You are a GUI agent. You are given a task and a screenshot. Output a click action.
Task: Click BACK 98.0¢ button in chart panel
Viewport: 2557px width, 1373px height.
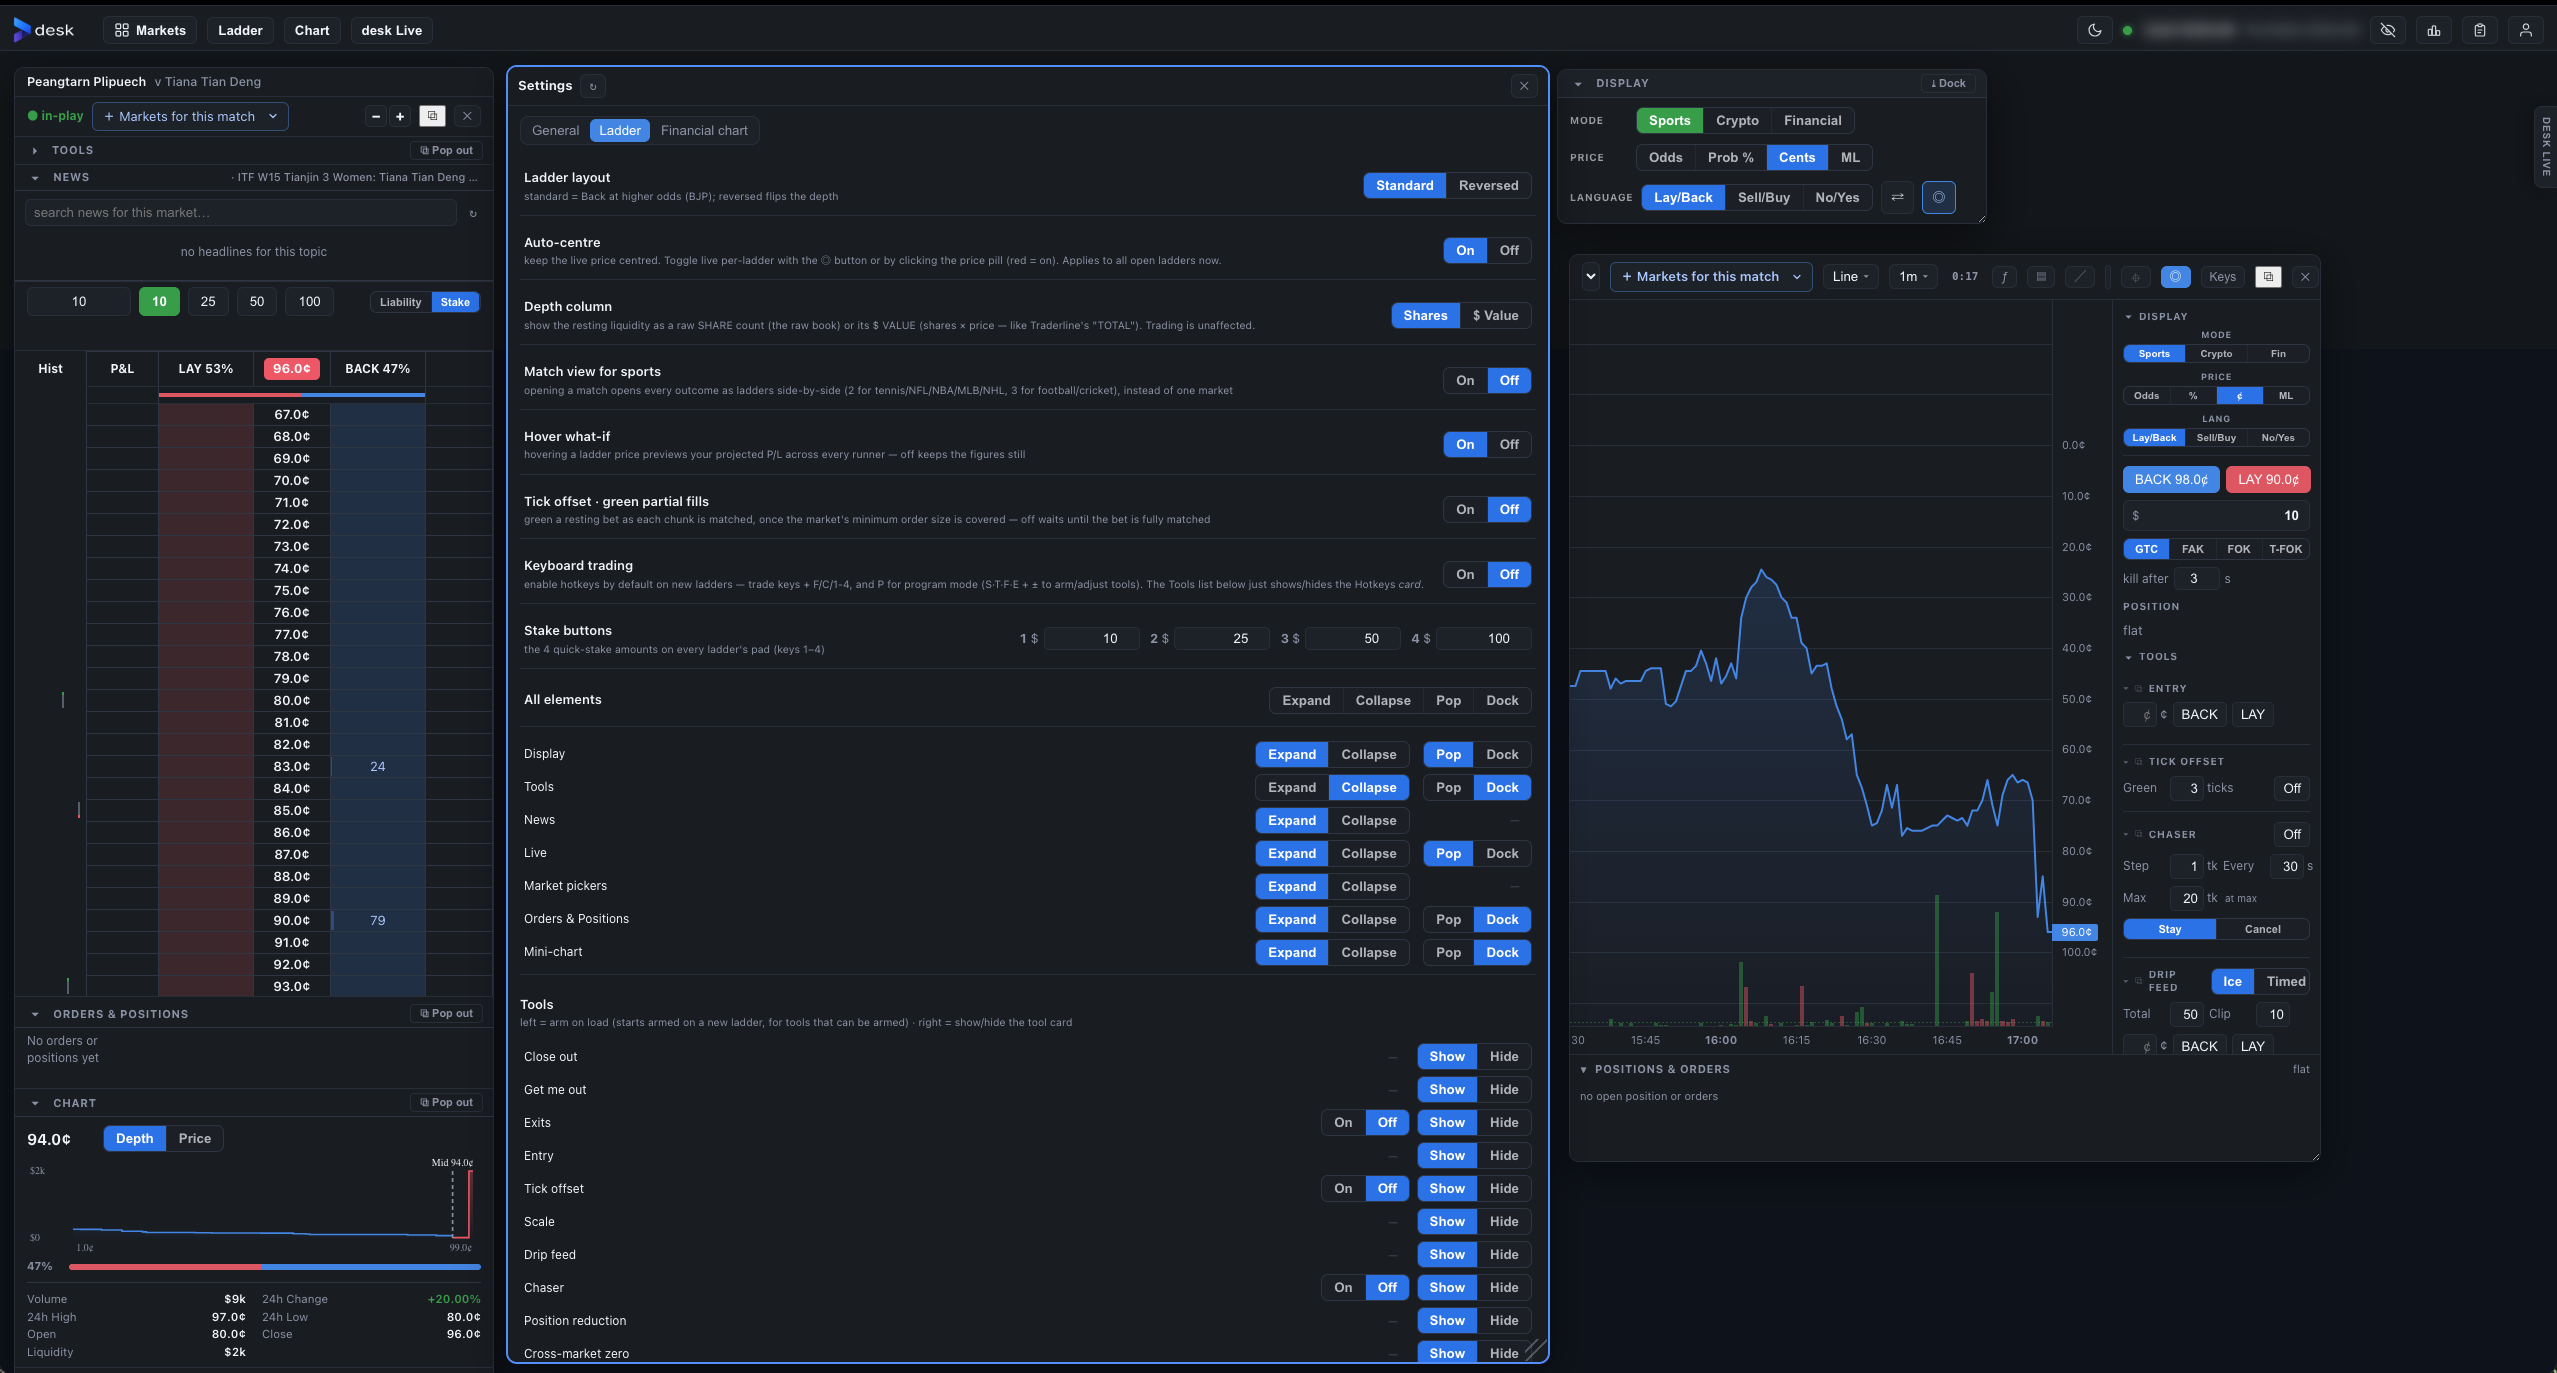pos(2171,479)
